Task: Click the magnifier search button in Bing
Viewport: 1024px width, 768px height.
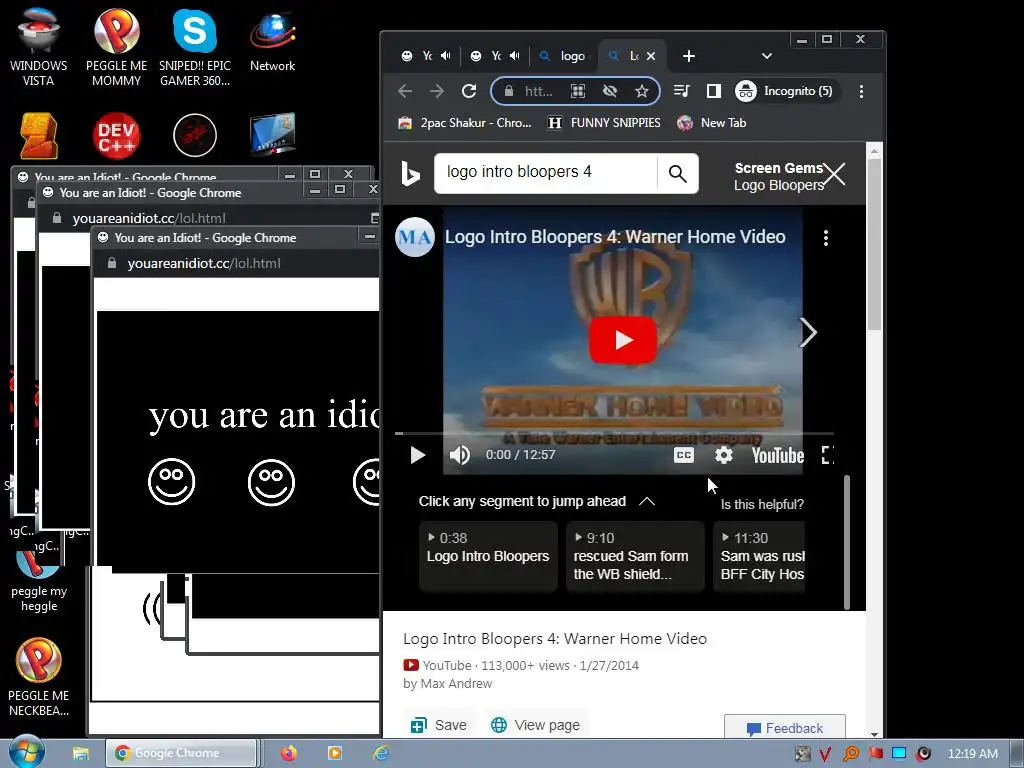Action: coord(678,174)
